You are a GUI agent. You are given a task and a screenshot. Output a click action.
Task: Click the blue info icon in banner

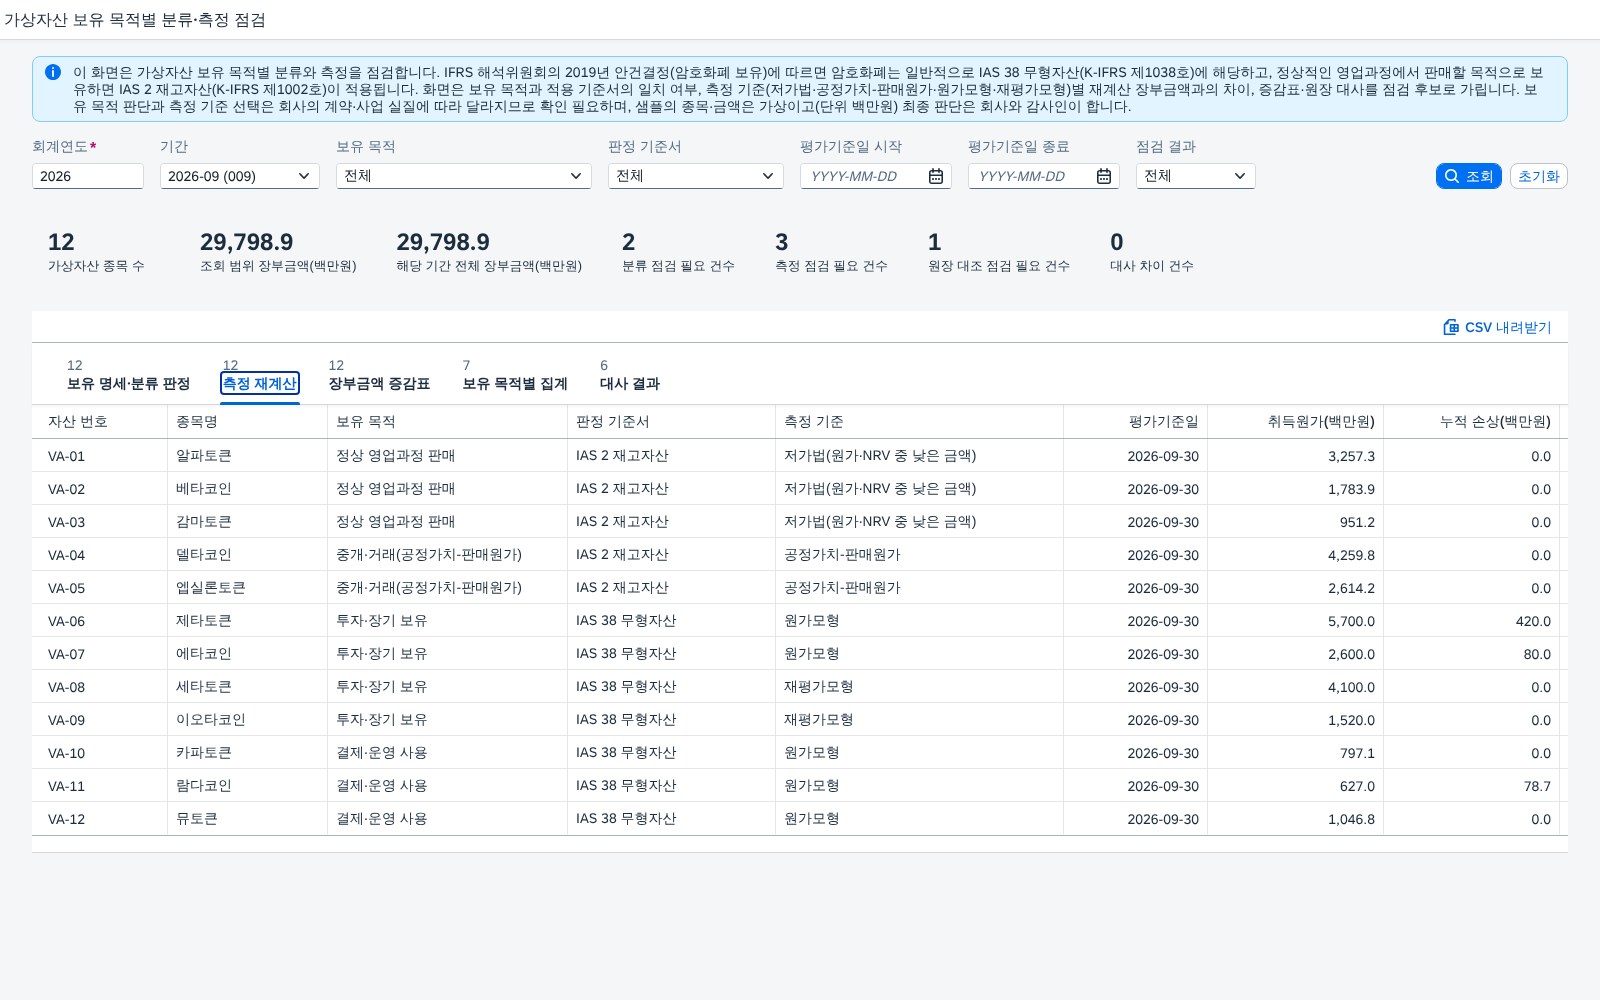click(53, 72)
